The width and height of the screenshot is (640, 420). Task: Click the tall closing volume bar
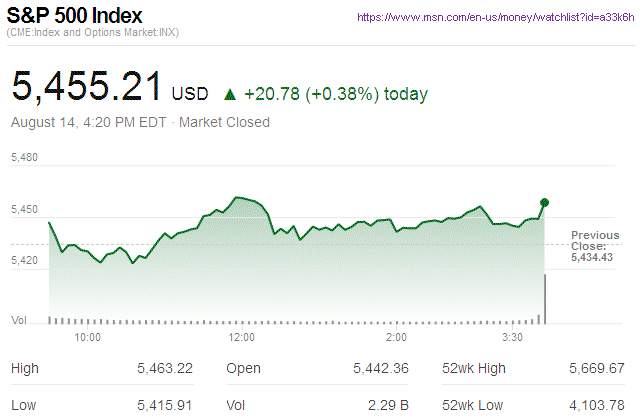(x=545, y=298)
